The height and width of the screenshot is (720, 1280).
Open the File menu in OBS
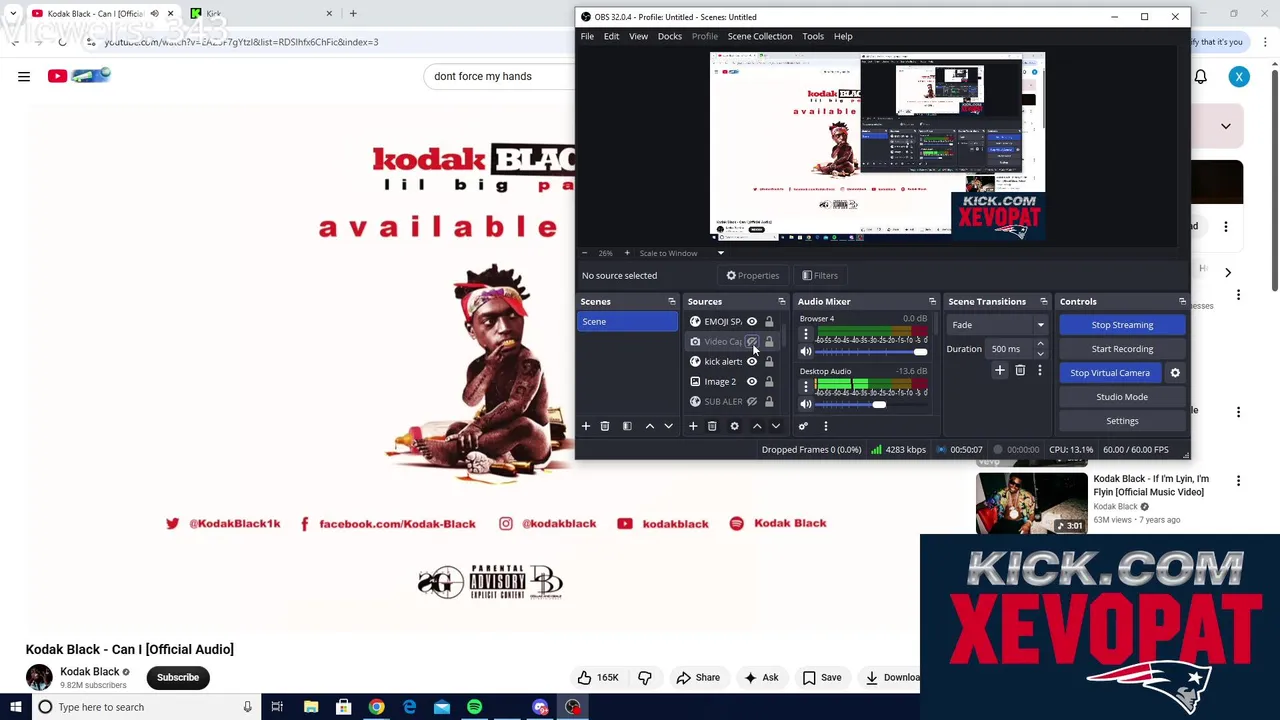point(587,36)
